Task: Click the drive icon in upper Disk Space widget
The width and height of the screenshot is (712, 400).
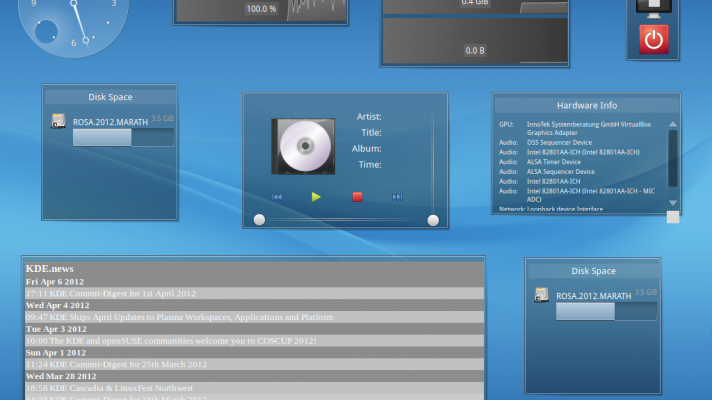Action: 60,122
